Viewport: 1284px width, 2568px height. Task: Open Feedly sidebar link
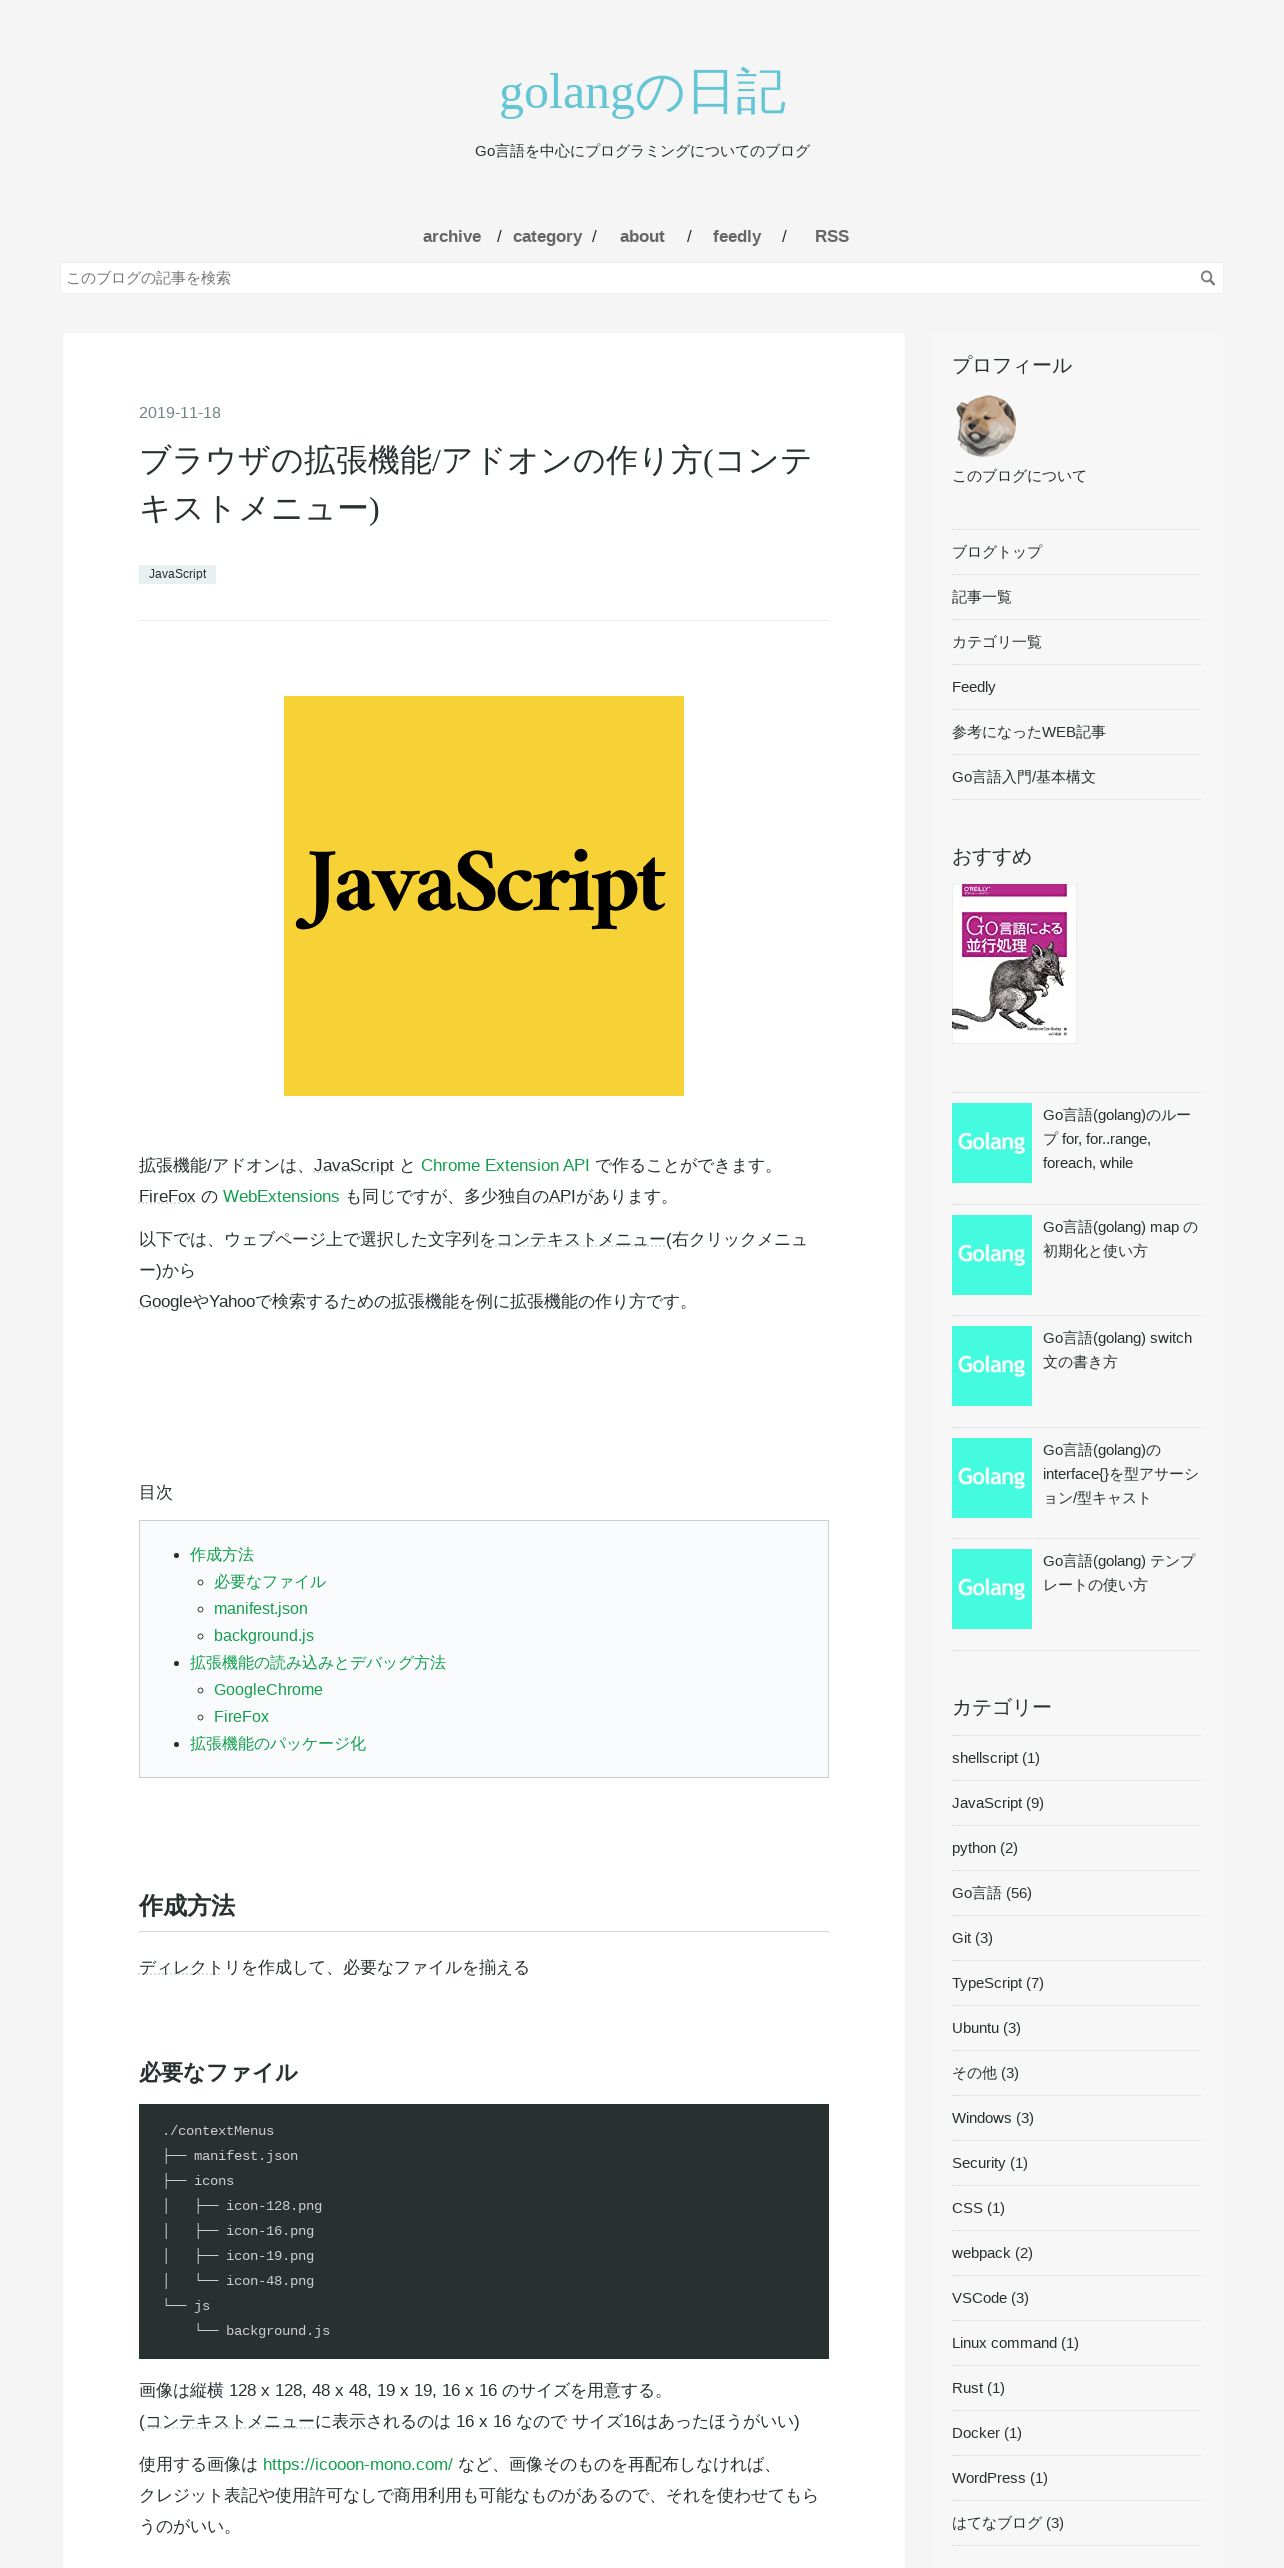(x=974, y=687)
